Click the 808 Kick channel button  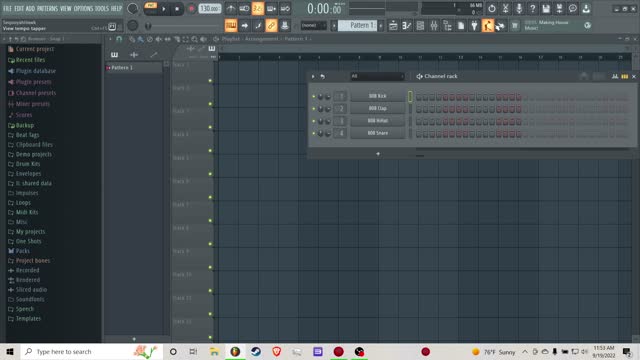coord(378,96)
